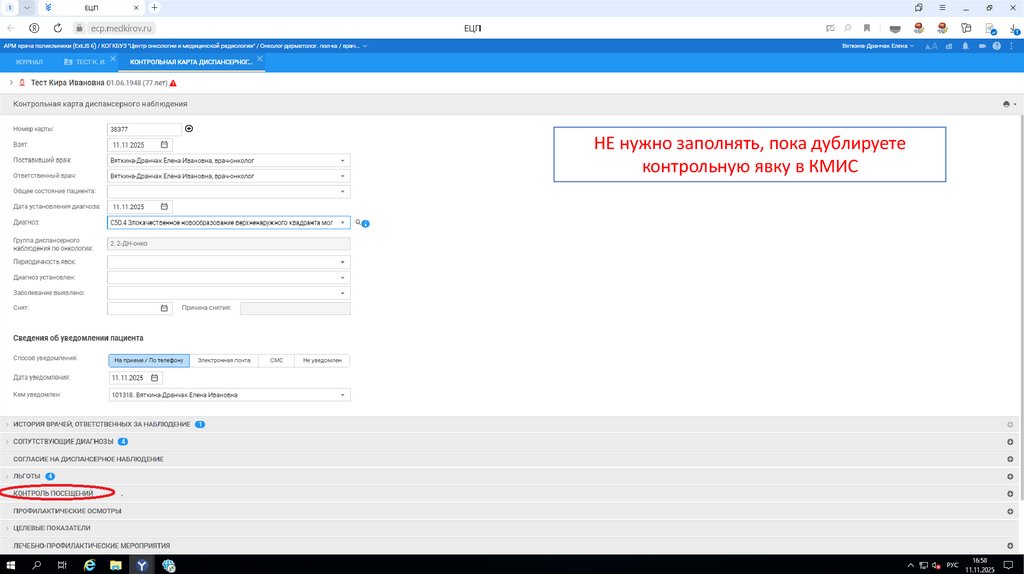Click the briefcase icon in app header
Image resolution: width=1024 pixels, height=574 pixels.
coord(949,46)
